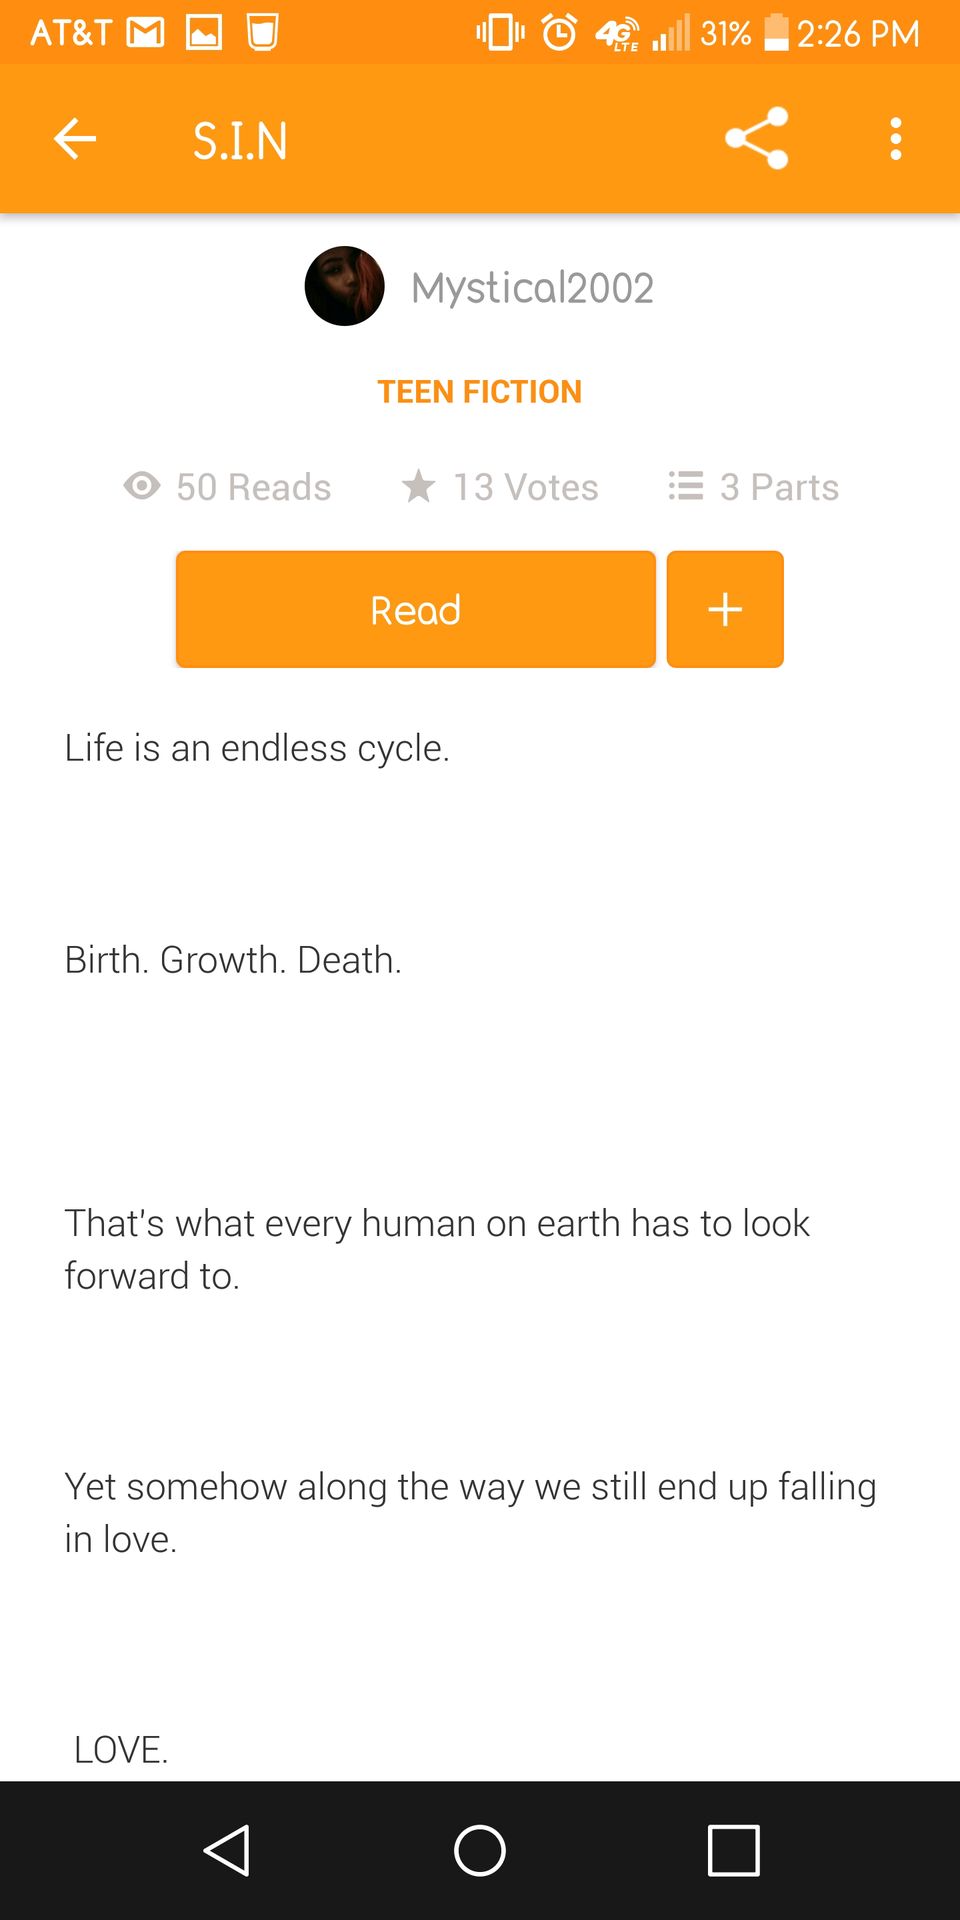This screenshot has width=960, height=1920.
Task: Visit author Mystical2002's profile
Action: (532, 288)
